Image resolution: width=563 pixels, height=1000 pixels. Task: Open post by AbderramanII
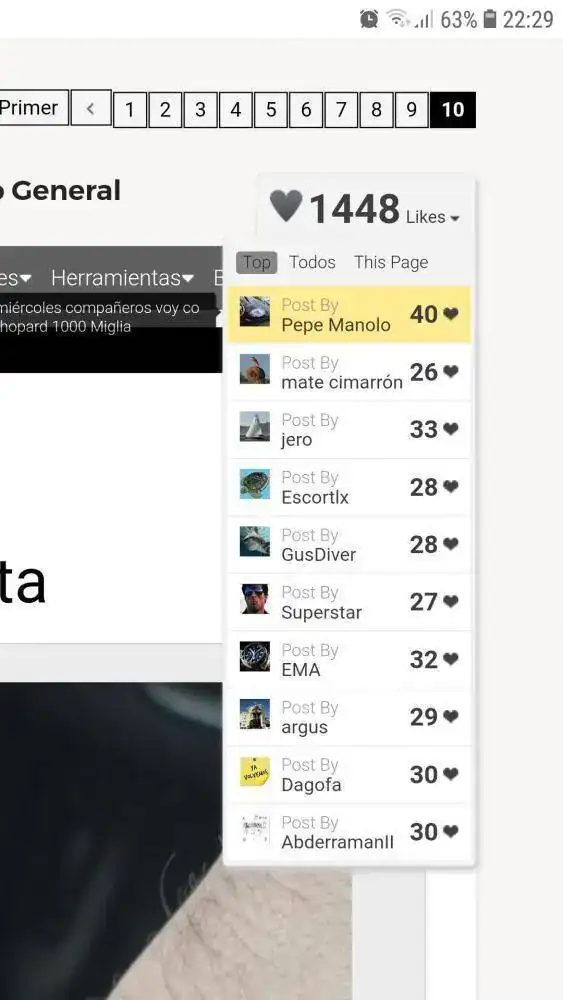(350, 832)
